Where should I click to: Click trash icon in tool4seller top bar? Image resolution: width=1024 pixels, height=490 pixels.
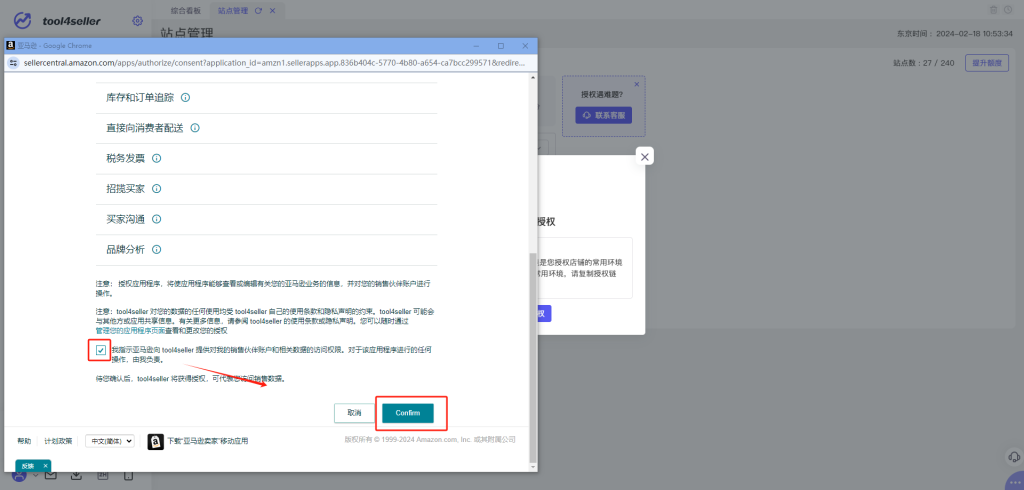click(x=994, y=10)
